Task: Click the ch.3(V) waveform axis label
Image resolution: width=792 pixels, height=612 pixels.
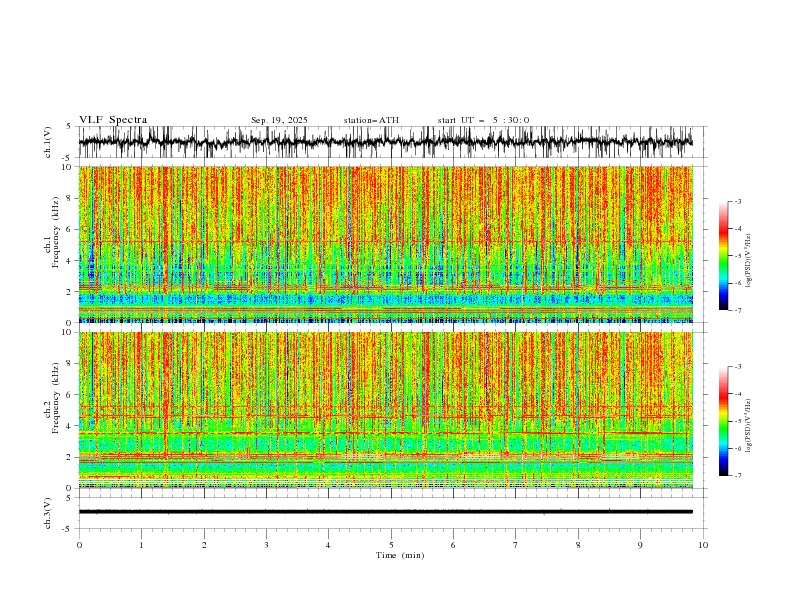Action: (x=48, y=513)
